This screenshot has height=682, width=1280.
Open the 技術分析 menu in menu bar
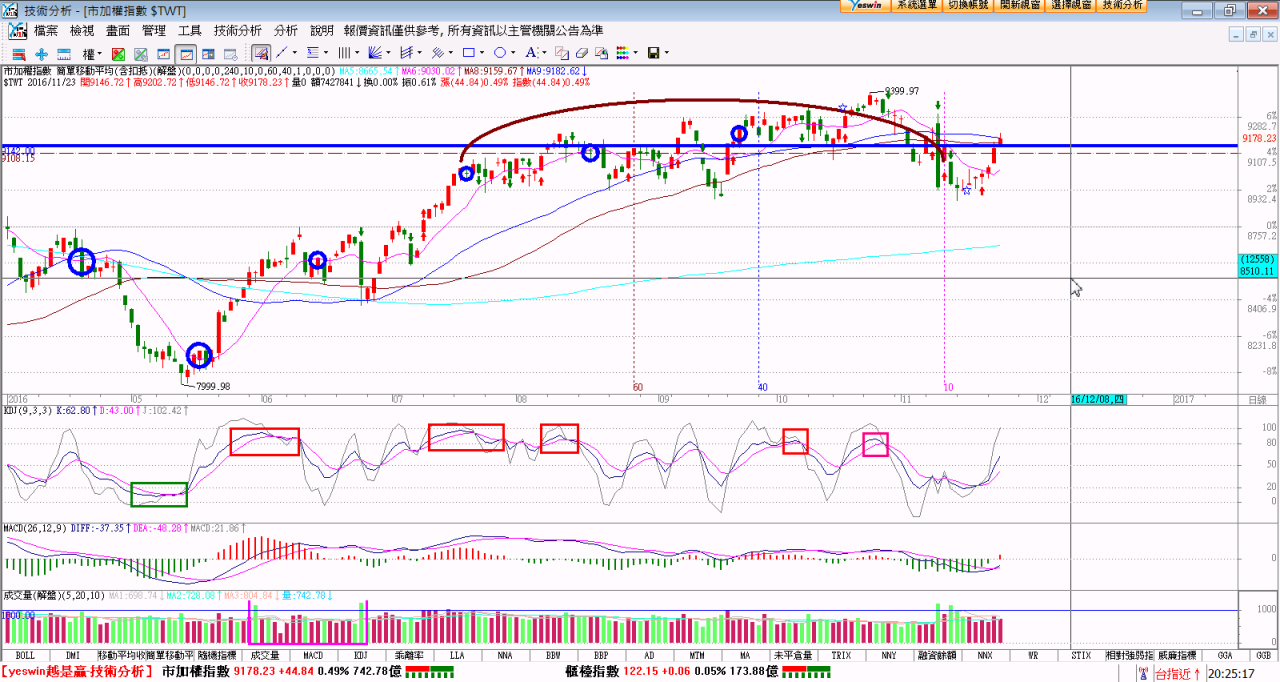coord(237,31)
